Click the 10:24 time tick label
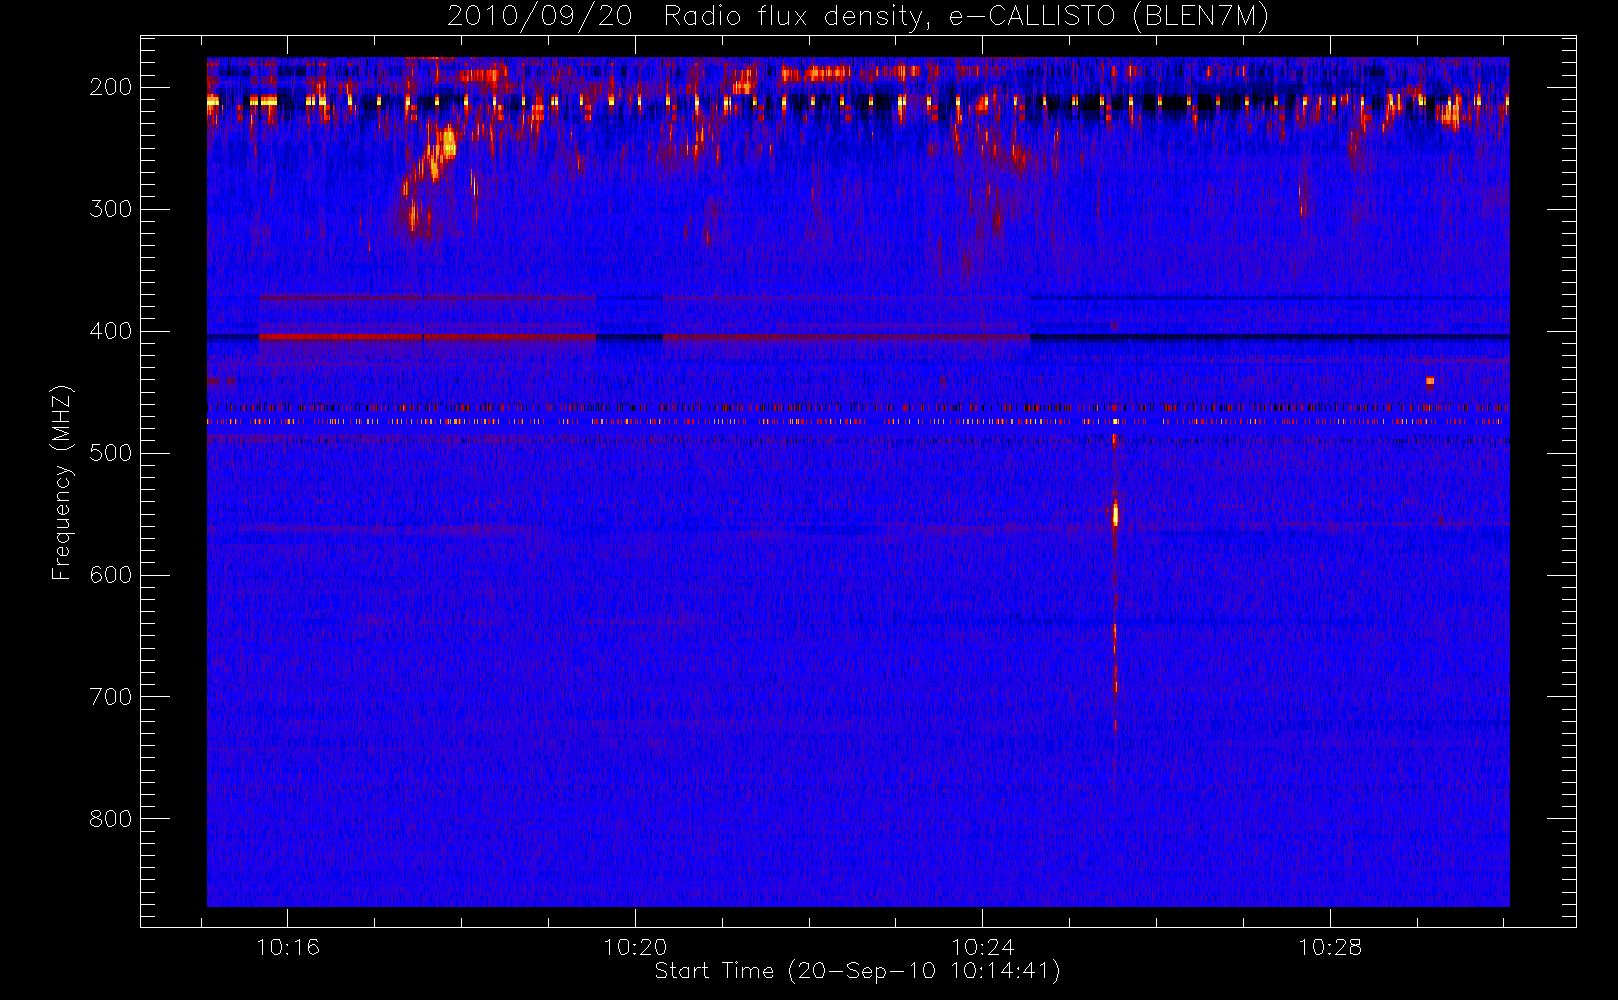The height and width of the screenshot is (1000, 1618). click(x=982, y=947)
